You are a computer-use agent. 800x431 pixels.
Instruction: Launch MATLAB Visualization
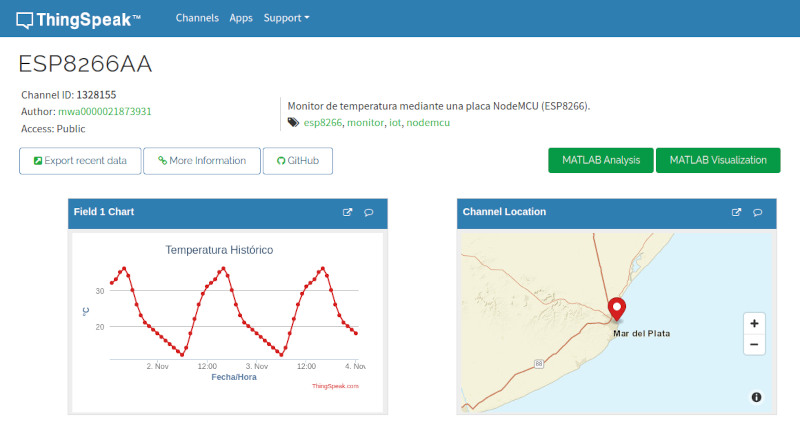(x=718, y=160)
